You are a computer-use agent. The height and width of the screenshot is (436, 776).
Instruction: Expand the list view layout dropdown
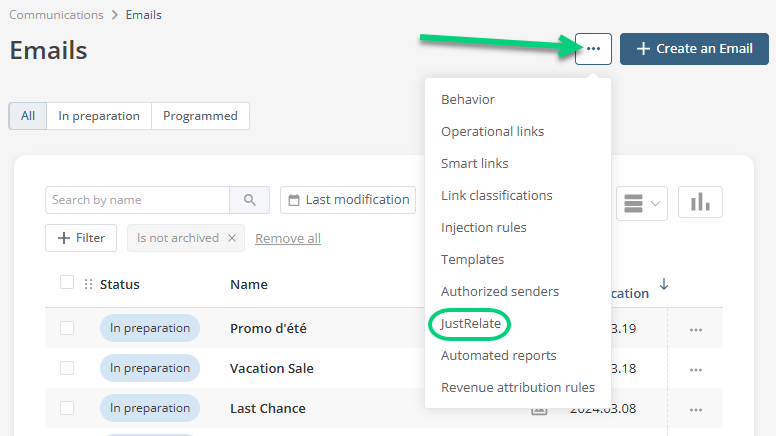pos(642,203)
